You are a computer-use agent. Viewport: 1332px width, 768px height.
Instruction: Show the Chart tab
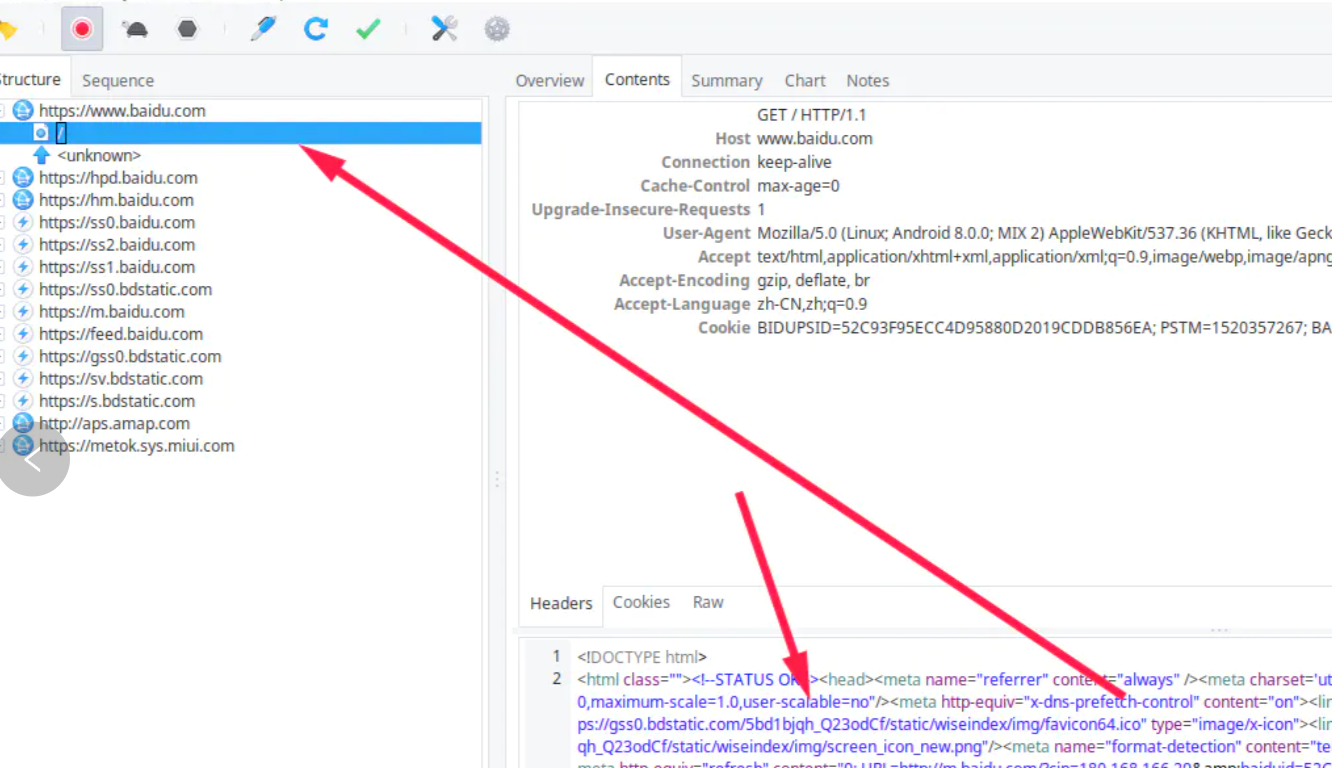pos(805,80)
